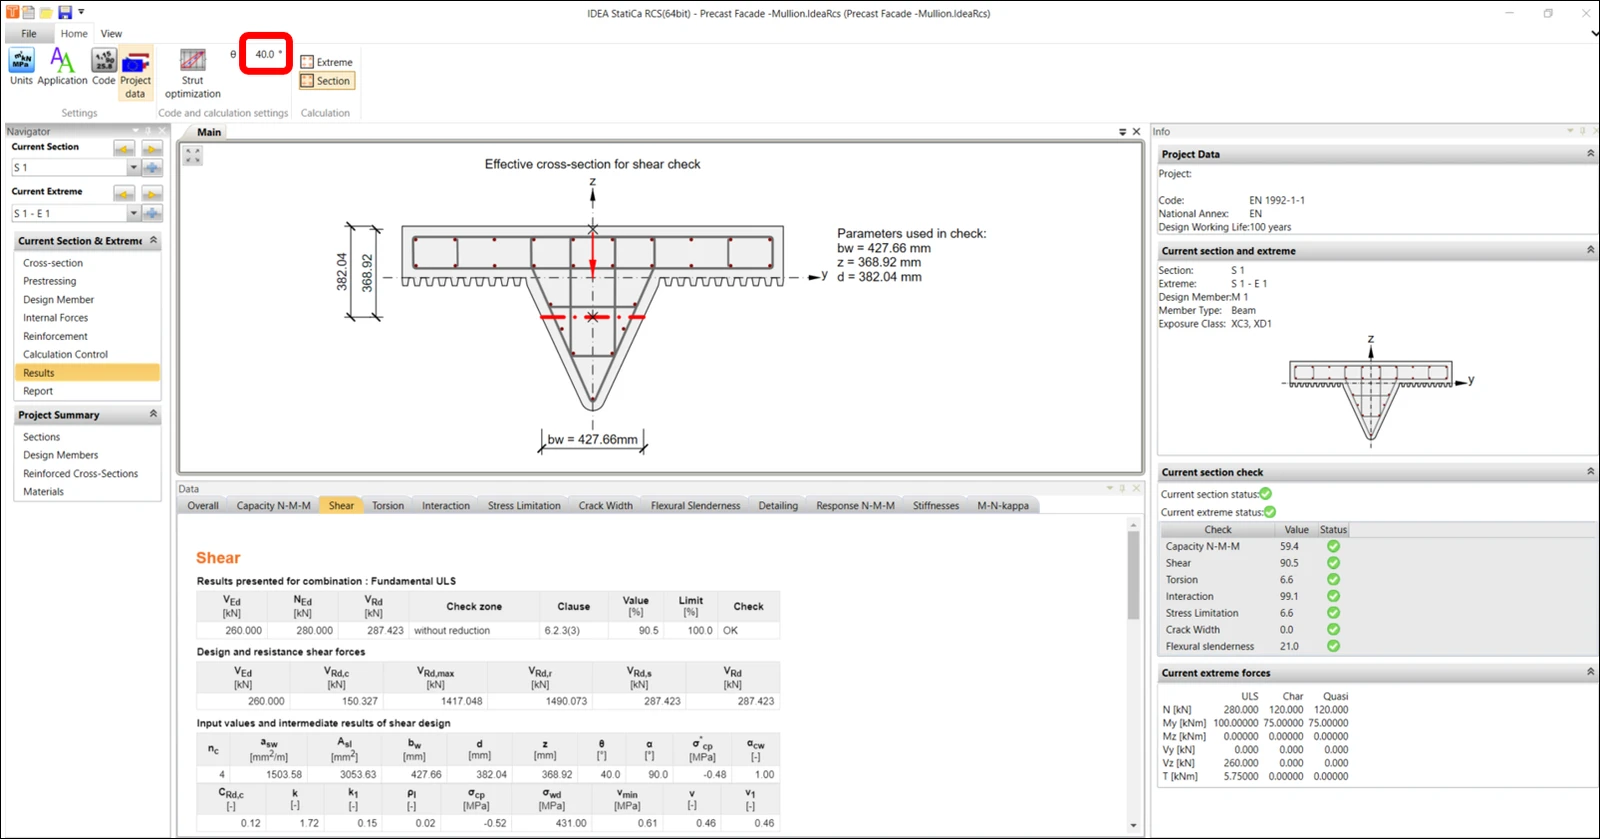Click the Data panel vertical scrollbar
Image resolution: width=1600 pixels, height=839 pixels.
pos(1133,675)
